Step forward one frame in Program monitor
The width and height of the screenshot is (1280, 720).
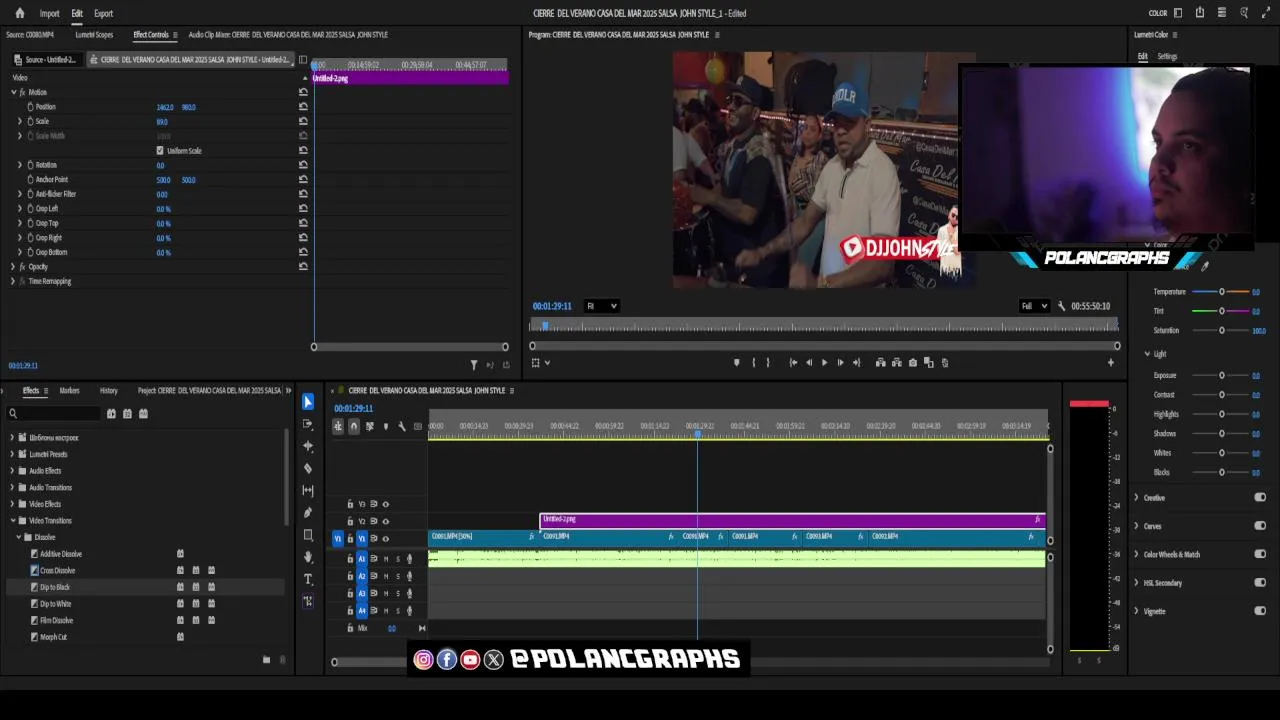[x=840, y=363]
